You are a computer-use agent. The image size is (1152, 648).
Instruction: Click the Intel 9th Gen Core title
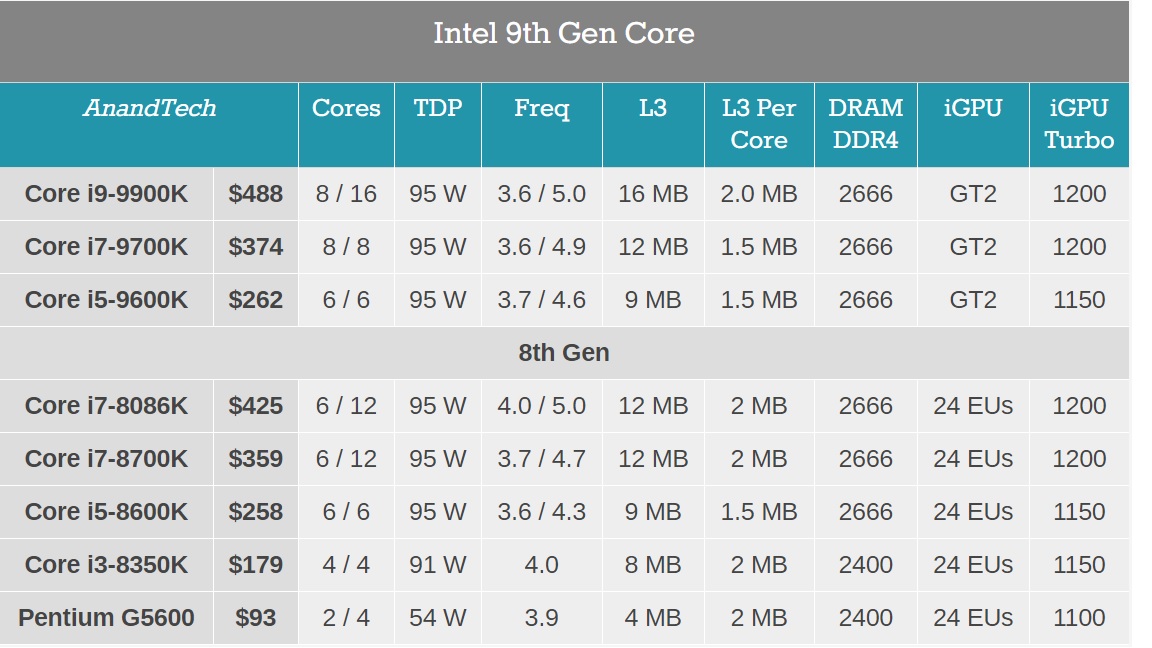[x=564, y=33]
